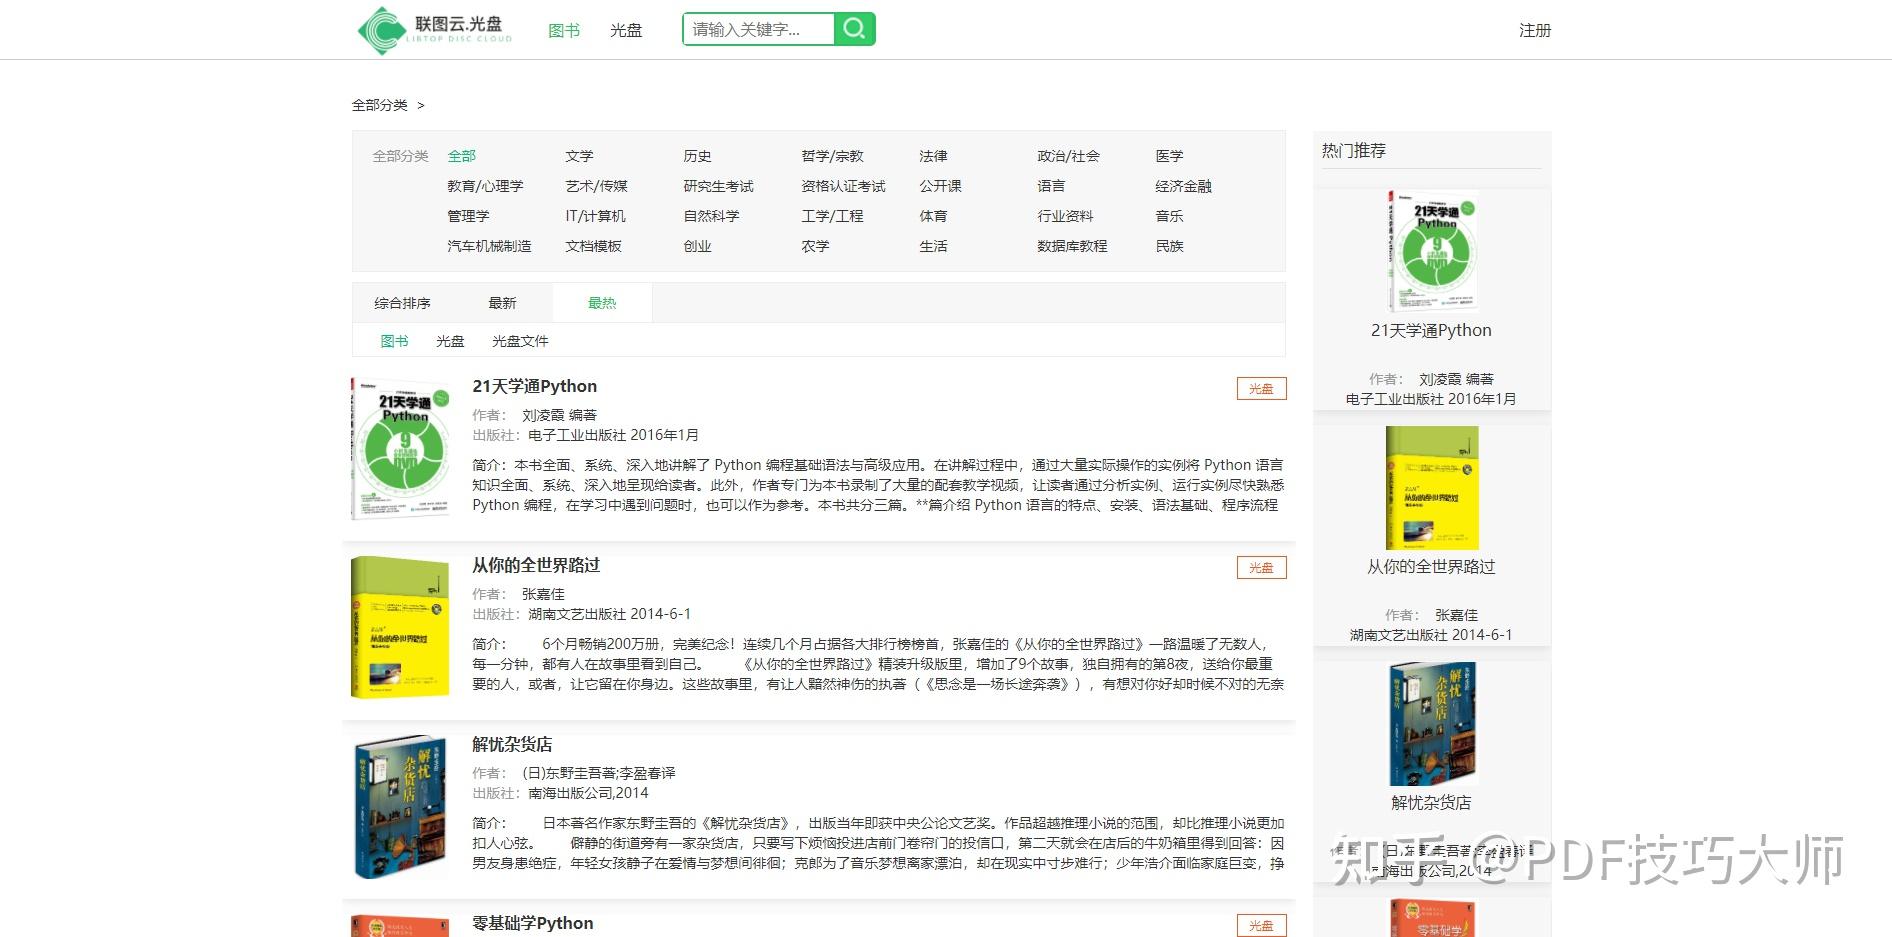Open the 从你的全世界路过 yellow cover in results
Screen dimensions: 1892x937
tap(400, 627)
